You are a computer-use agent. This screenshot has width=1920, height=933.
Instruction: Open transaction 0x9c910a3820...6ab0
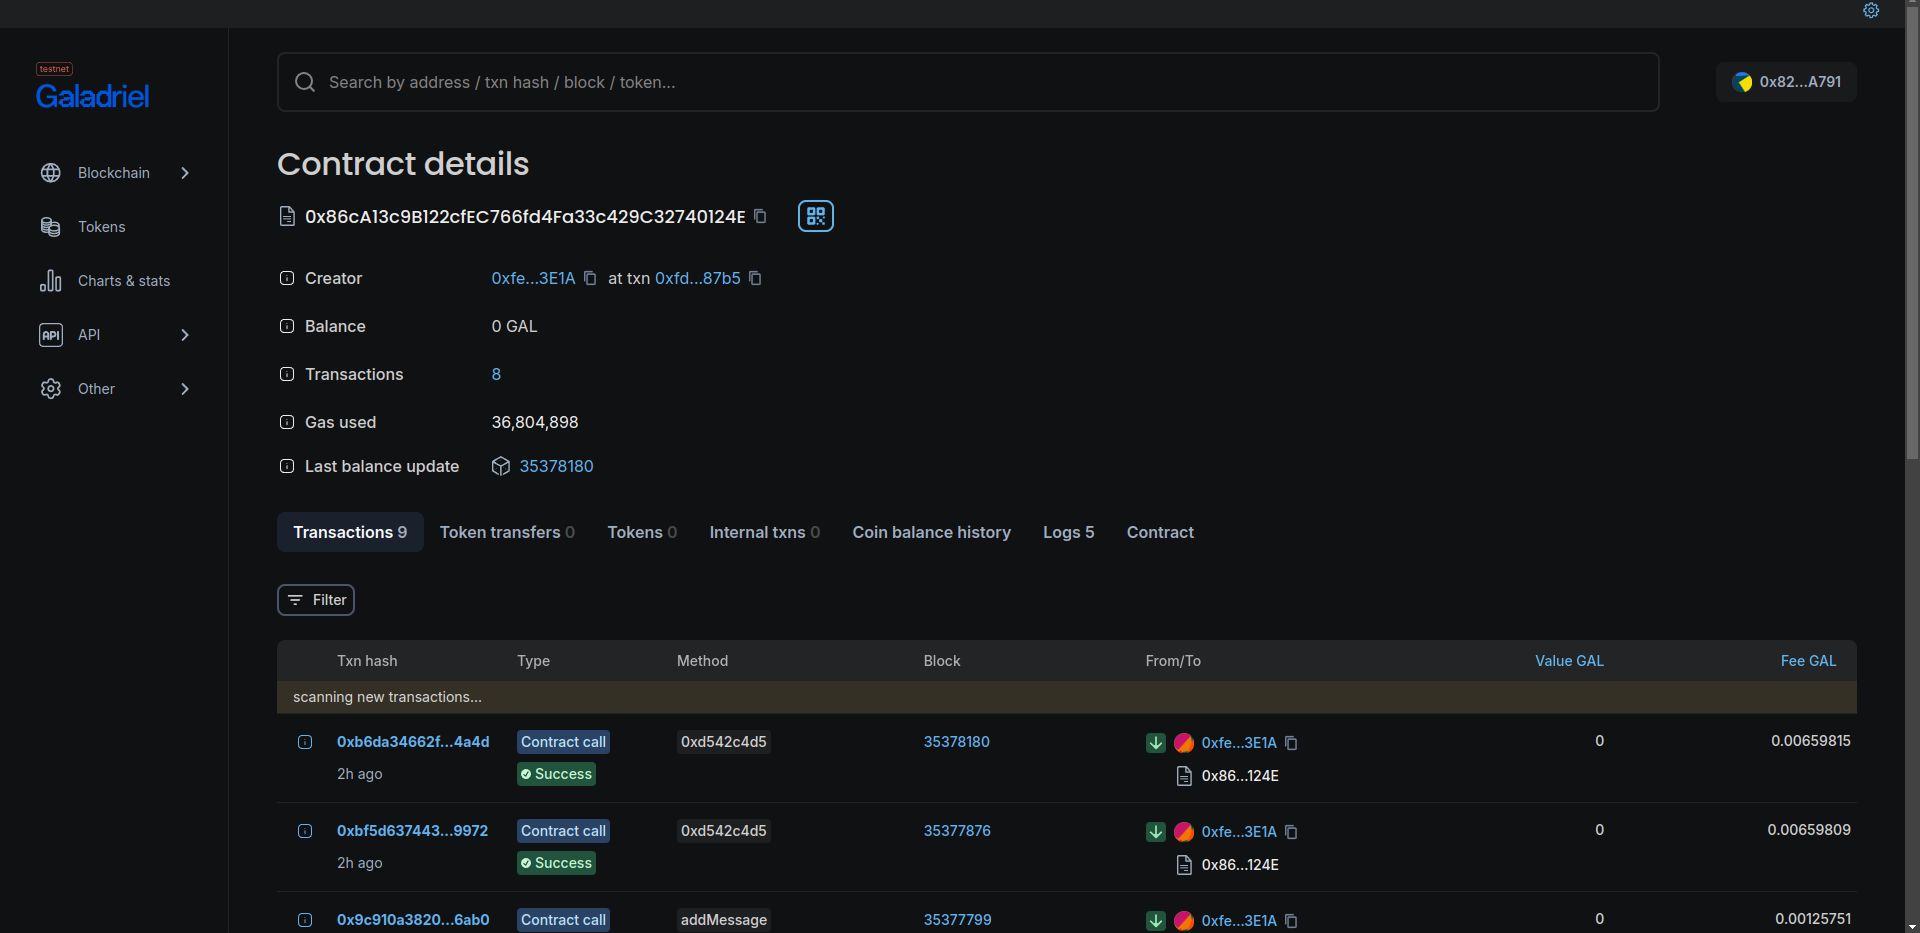coord(413,920)
